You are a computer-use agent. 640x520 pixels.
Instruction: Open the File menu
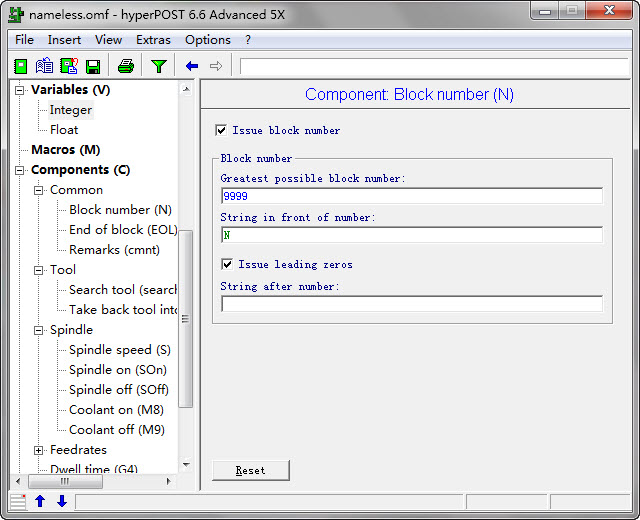point(24,40)
